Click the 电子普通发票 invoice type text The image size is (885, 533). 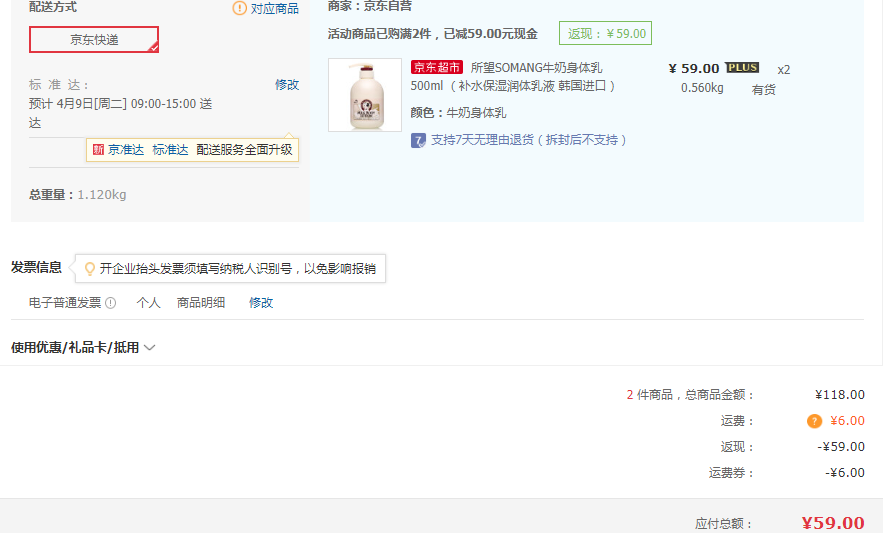pyautogui.click(x=65, y=303)
